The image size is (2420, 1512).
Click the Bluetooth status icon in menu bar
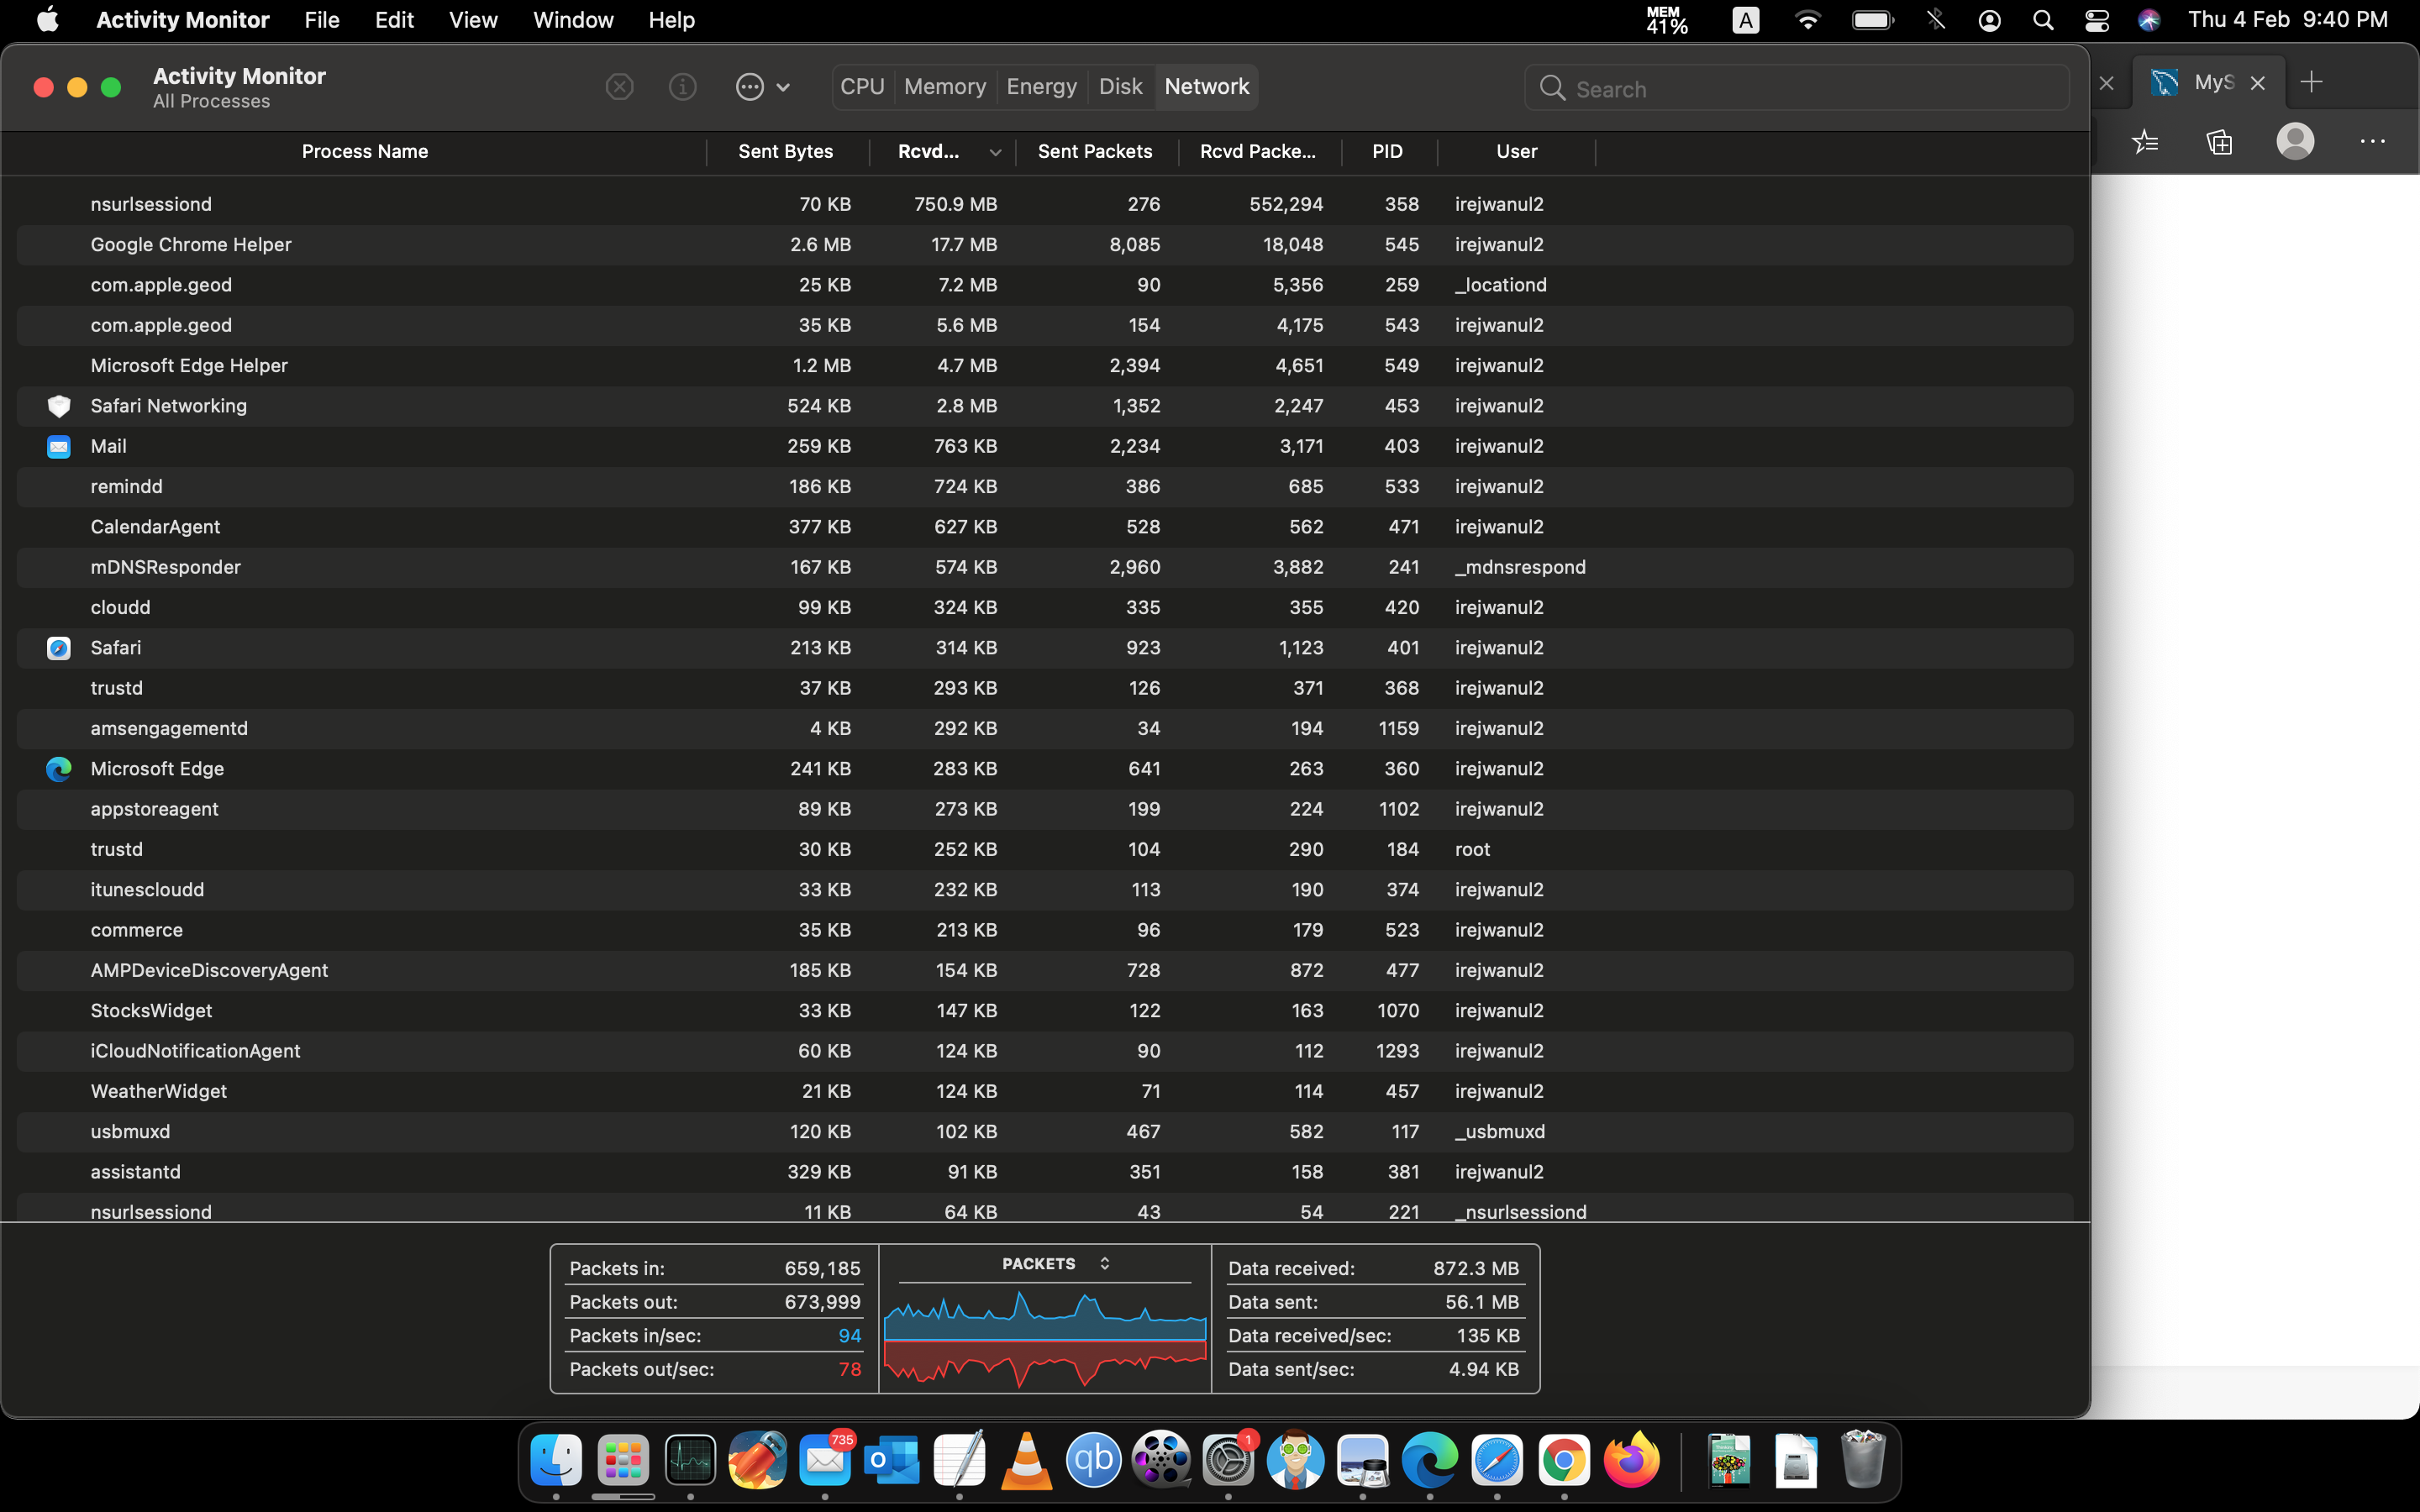[1936, 20]
